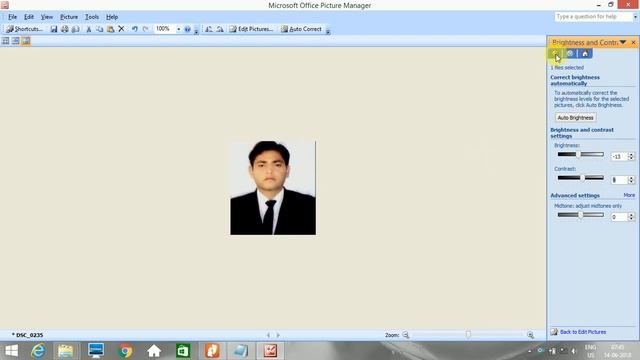Open File Explorer from taskbar
Screen dimensions: 640x360
click(65, 351)
